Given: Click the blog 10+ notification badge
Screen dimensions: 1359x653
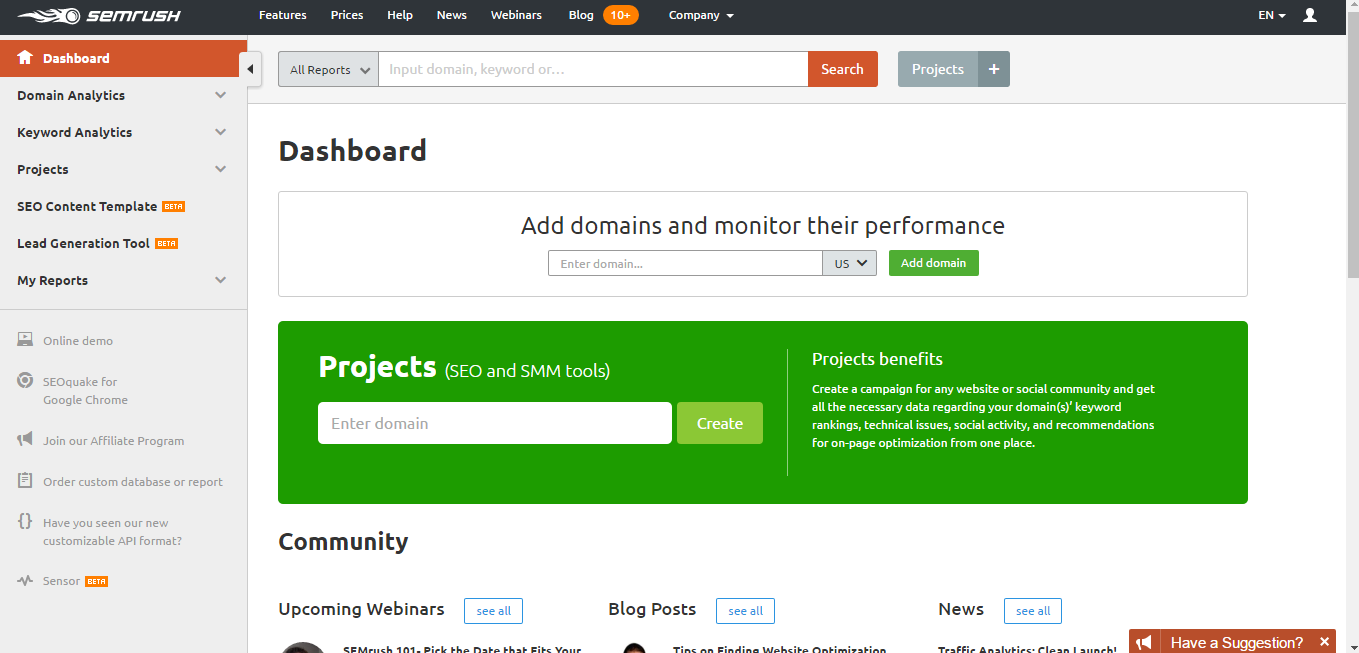Looking at the screenshot, I should [620, 15].
